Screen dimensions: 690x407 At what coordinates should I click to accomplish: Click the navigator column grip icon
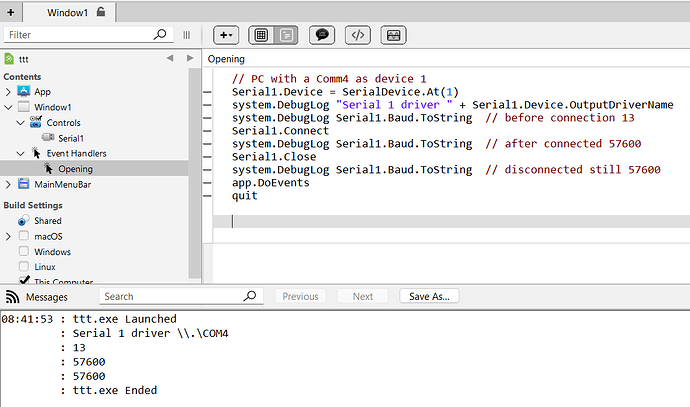click(187, 35)
